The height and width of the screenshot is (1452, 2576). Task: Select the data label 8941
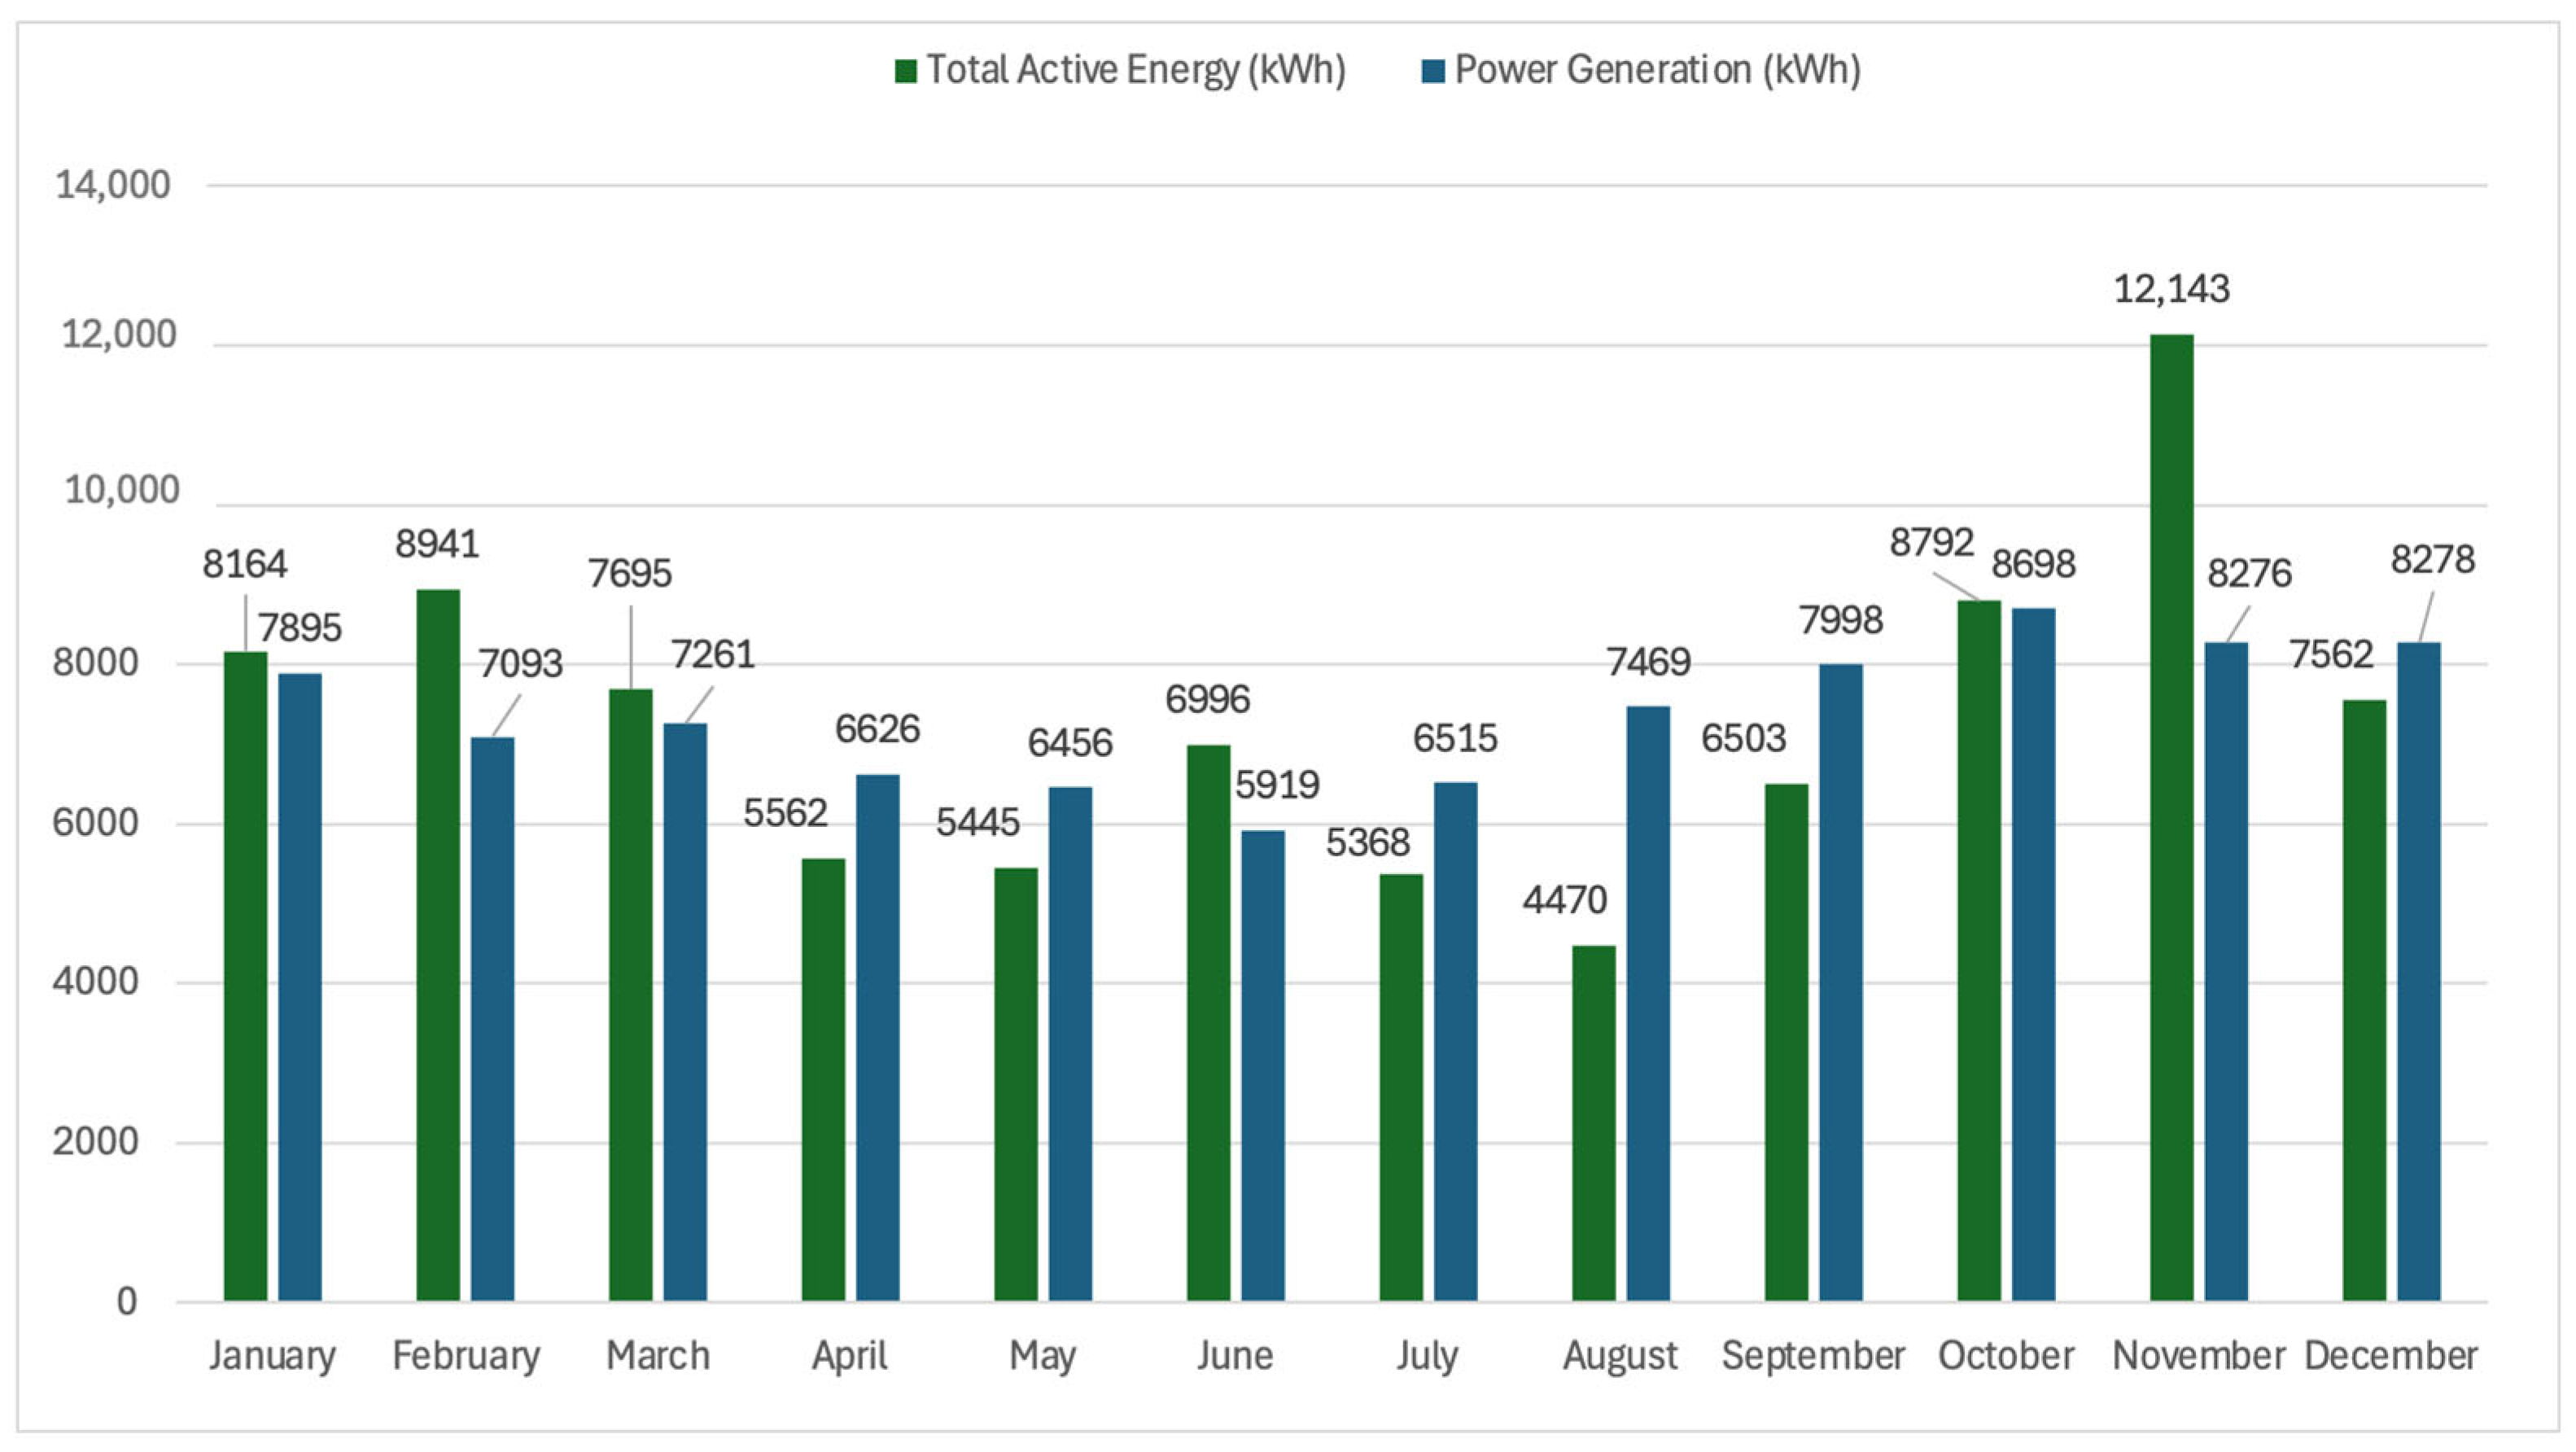tap(438, 544)
